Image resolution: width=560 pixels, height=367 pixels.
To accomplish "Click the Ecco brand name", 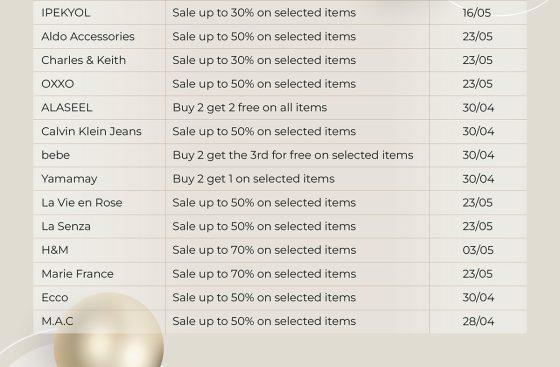I will 55,298.
